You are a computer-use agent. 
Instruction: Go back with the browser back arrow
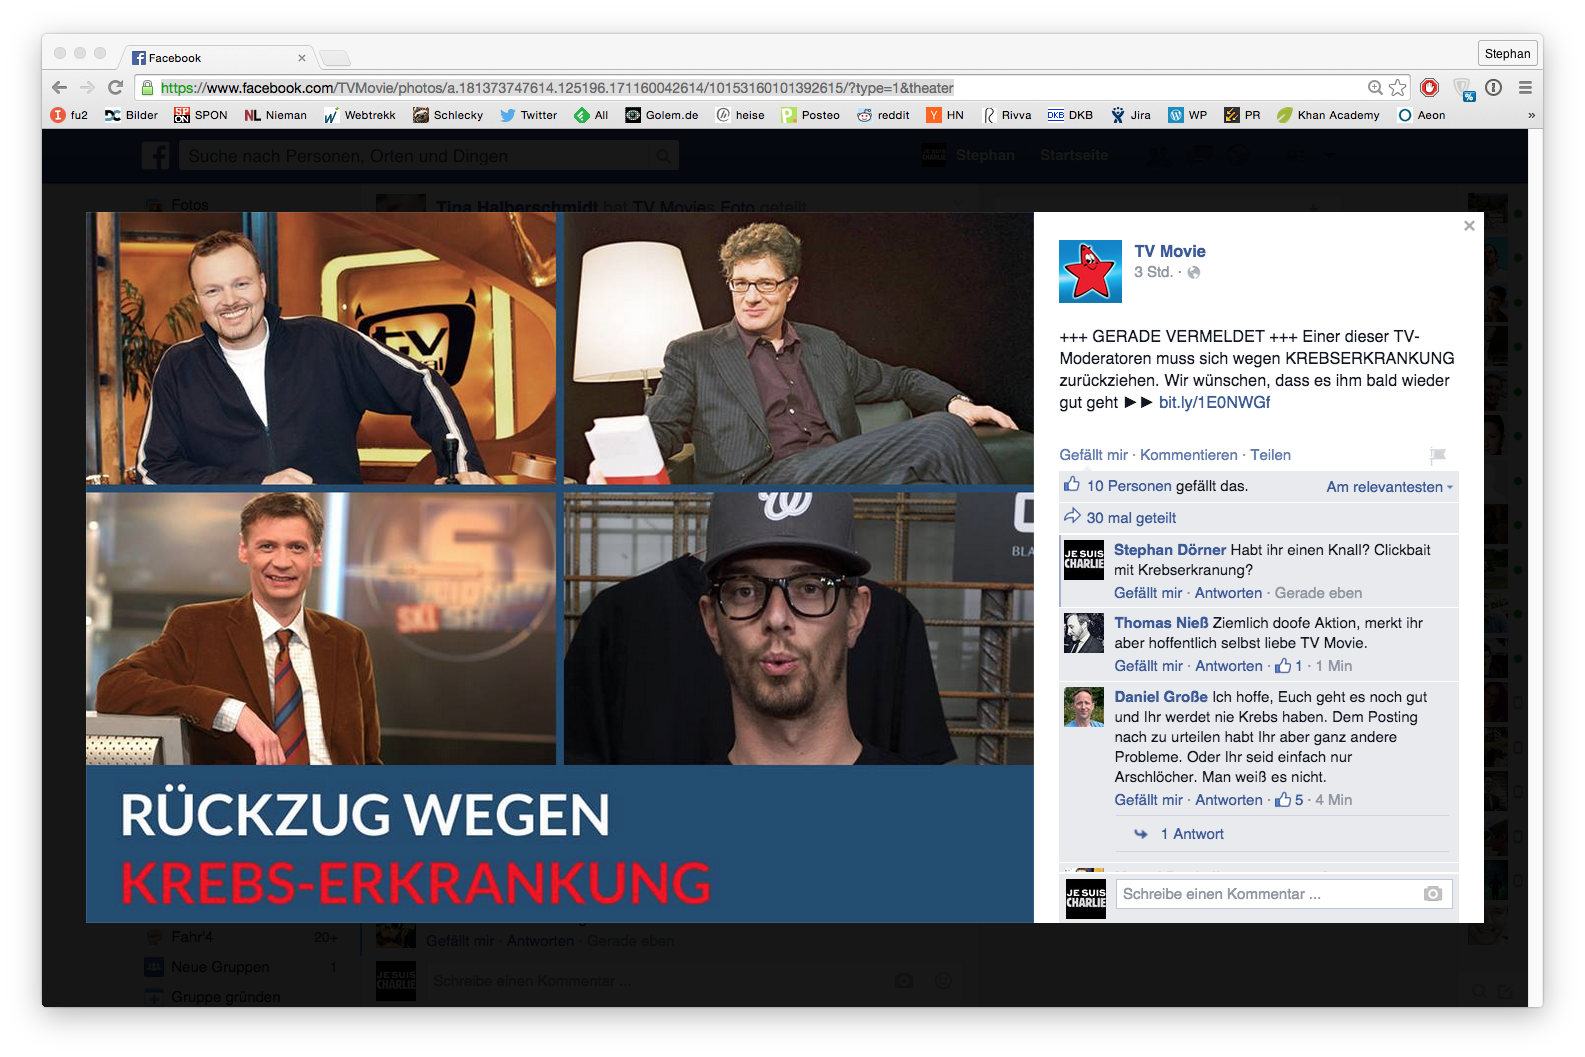click(x=59, y=88)
